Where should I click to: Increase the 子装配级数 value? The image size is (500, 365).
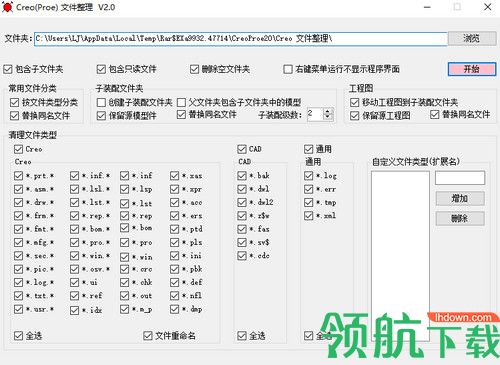tap(328, 111)
